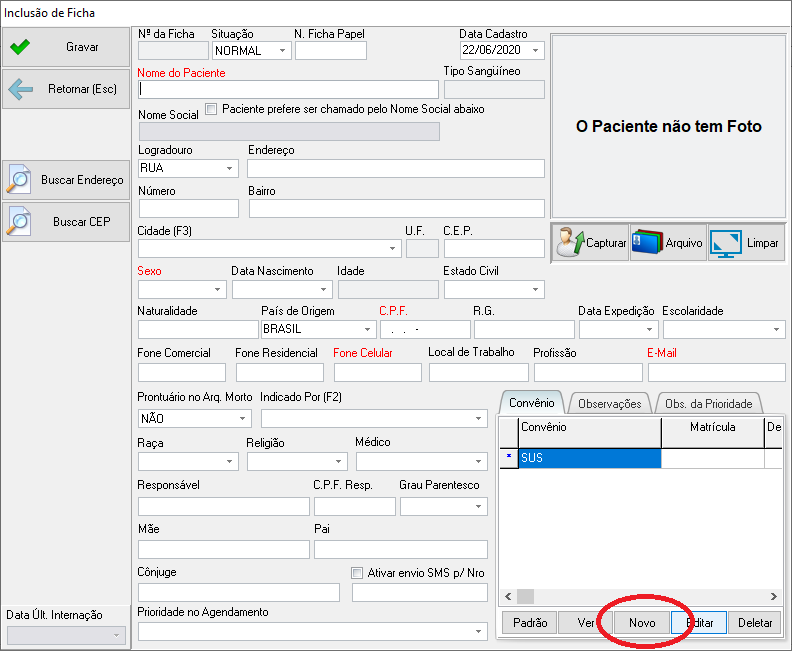Screen dimensions: 792x651
Task: Open the Obs. da Prioridade tab
Action: 709,404
